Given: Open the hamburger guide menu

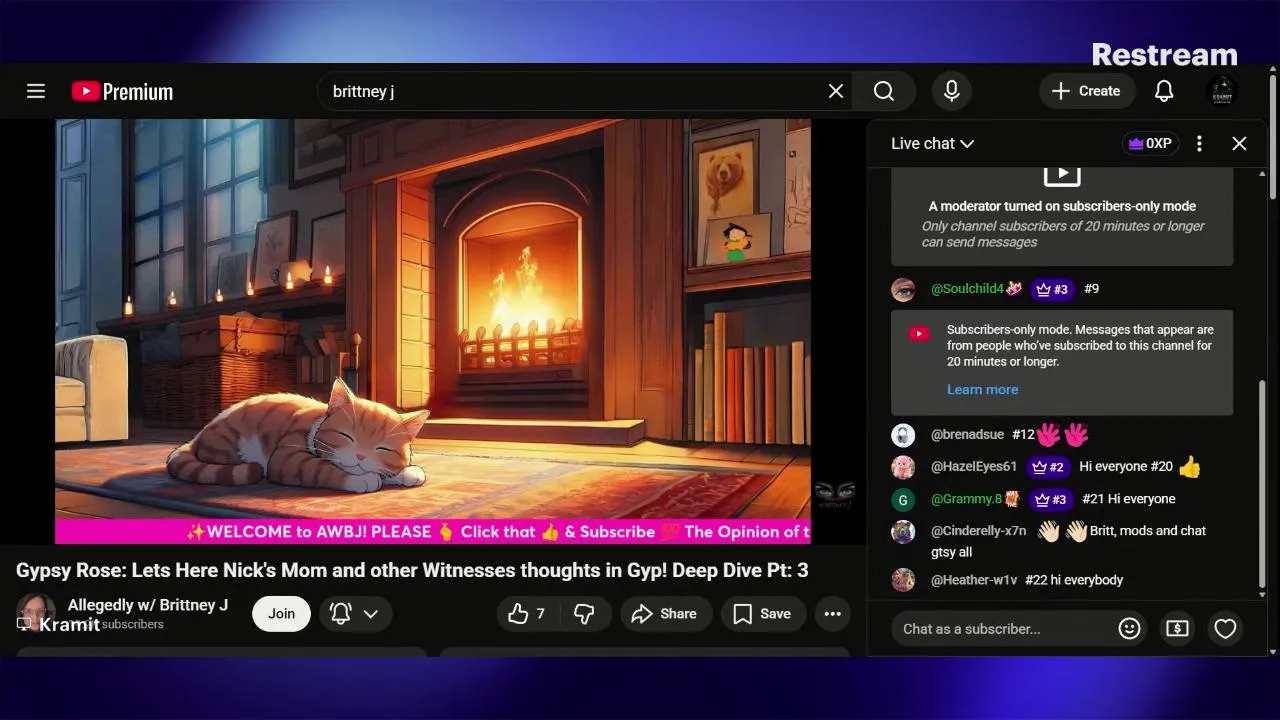Looking at the screenshot, I should [36, 91].
